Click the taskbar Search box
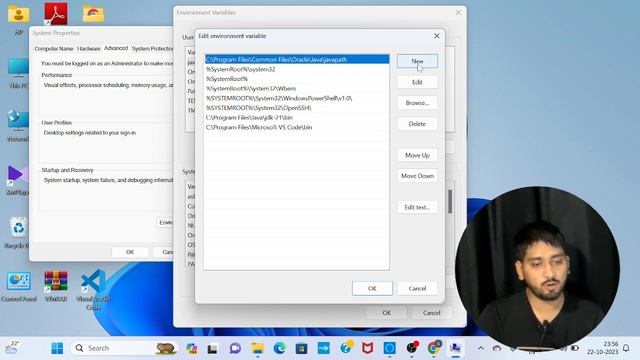640x360 pixels. (x=125, y=348)
